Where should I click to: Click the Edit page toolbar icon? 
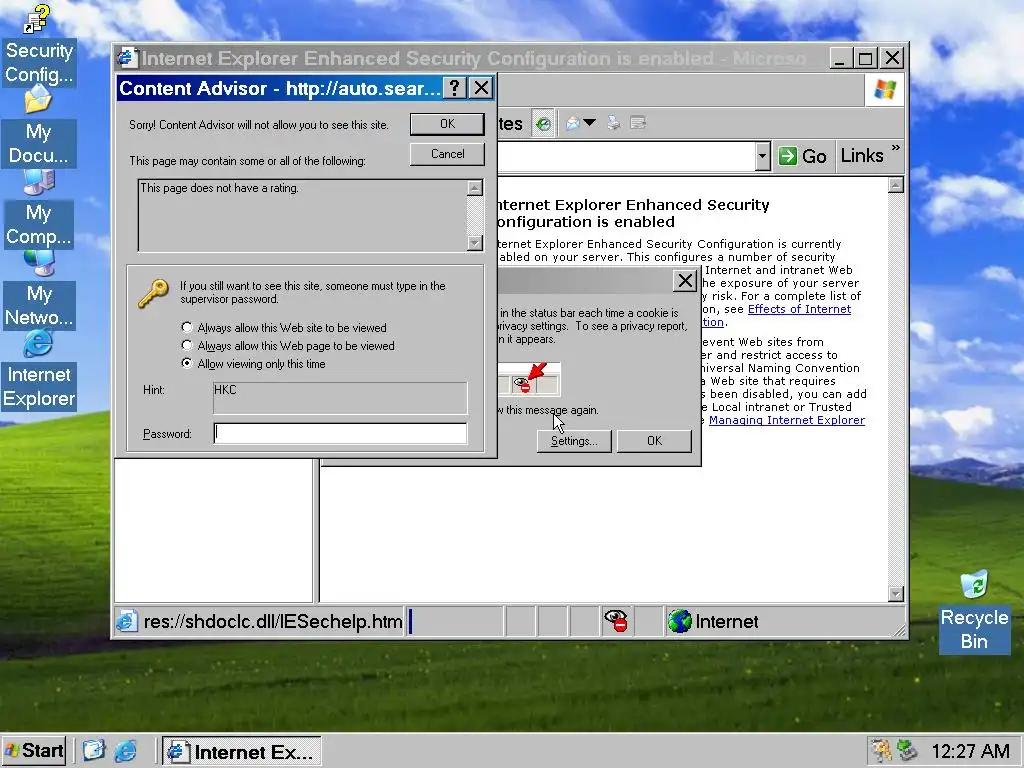coord(638,123)
